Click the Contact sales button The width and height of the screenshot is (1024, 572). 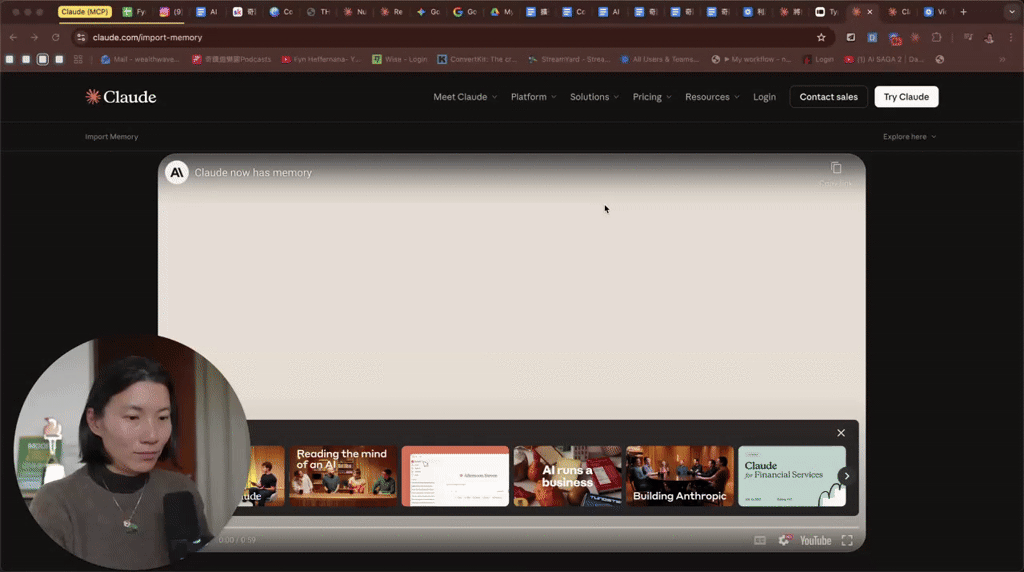coord(829,97)
